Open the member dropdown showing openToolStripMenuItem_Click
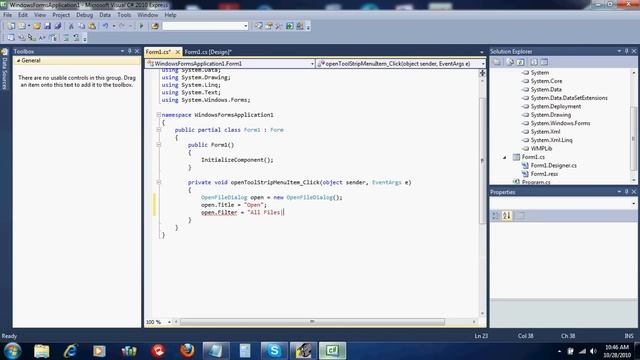640x360 pixels. click(483, 64)
